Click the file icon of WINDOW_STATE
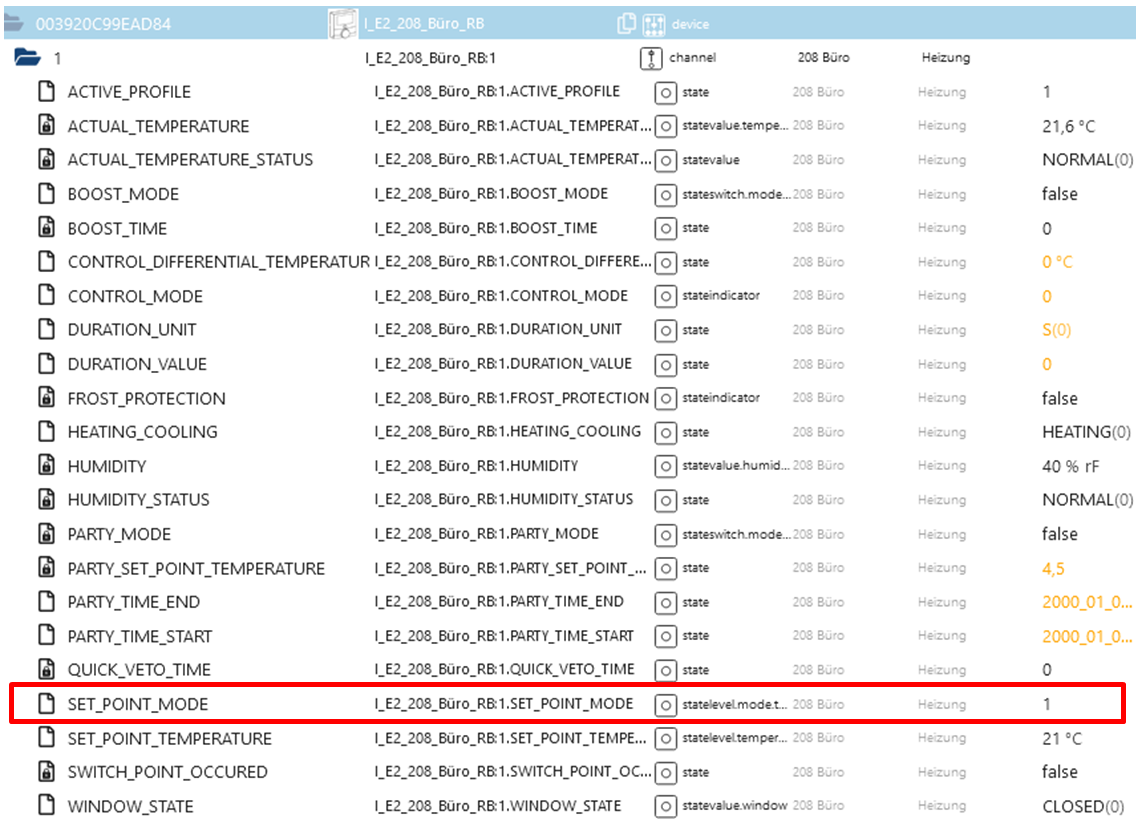Viewport: 1136px width, 824px height. coord(46,806)
